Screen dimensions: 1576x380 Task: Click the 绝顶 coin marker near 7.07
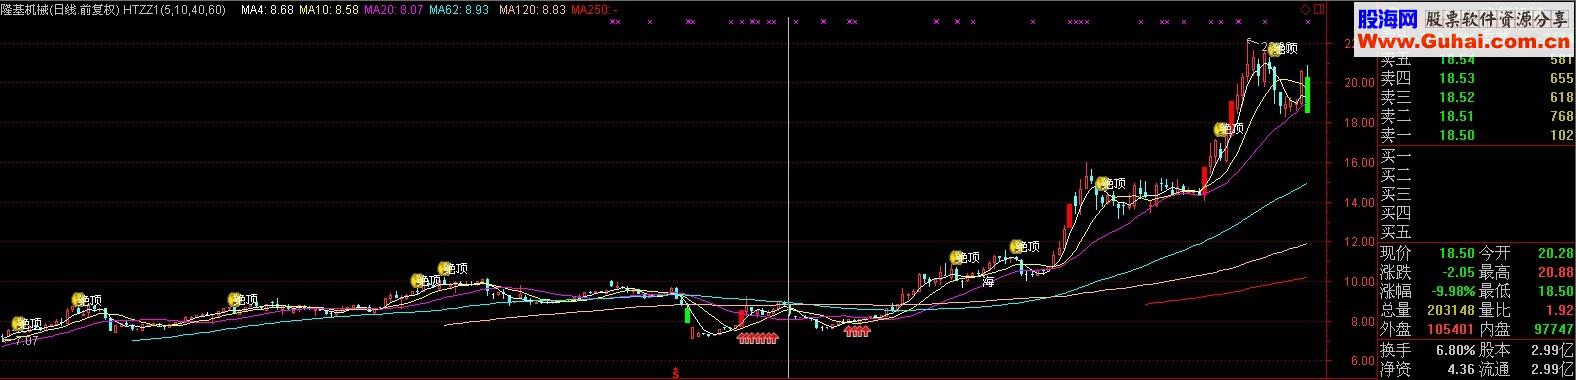[x=27, y=323]
